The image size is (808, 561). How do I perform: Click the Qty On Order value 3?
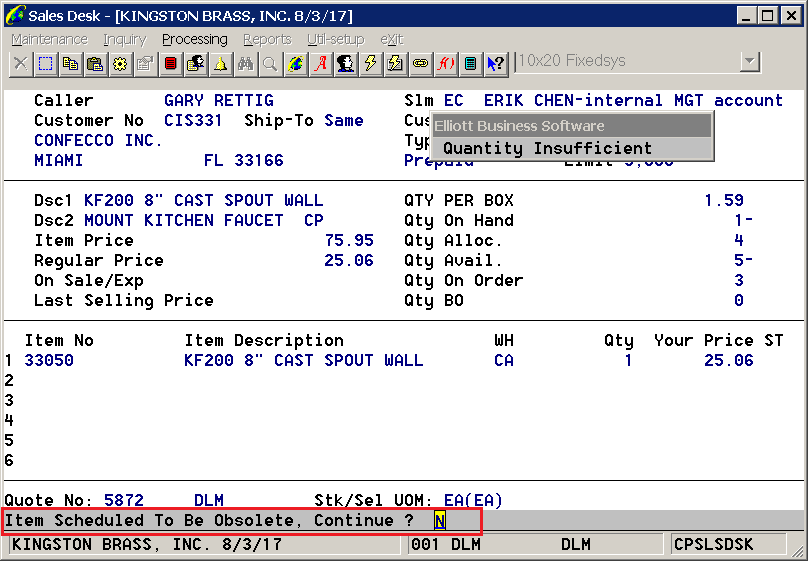739,281
